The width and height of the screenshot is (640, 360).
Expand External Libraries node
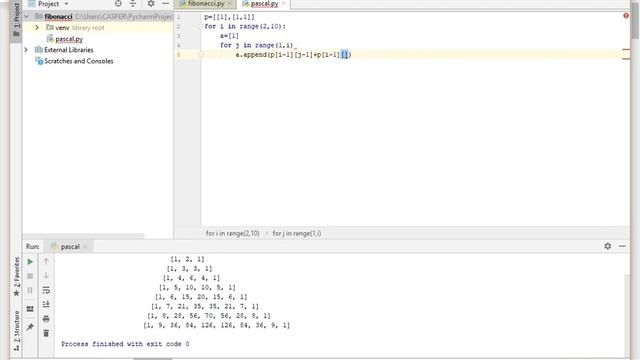pos(27,50)
